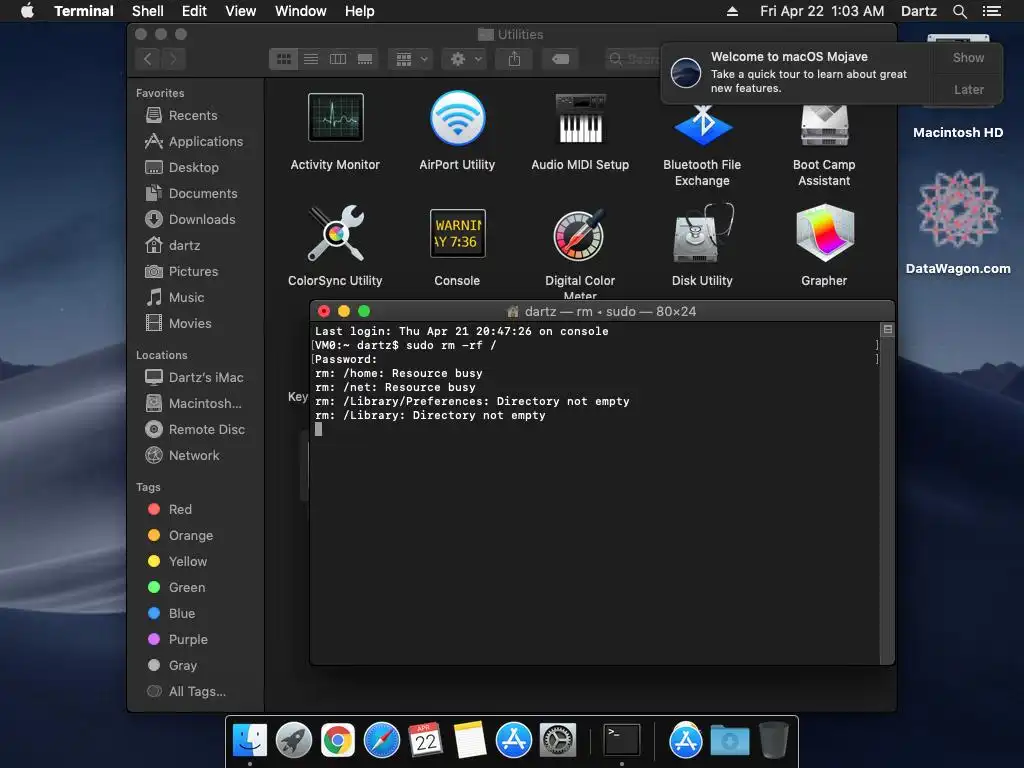
Task: Open the View menu
Action: (x=240, y=11)
